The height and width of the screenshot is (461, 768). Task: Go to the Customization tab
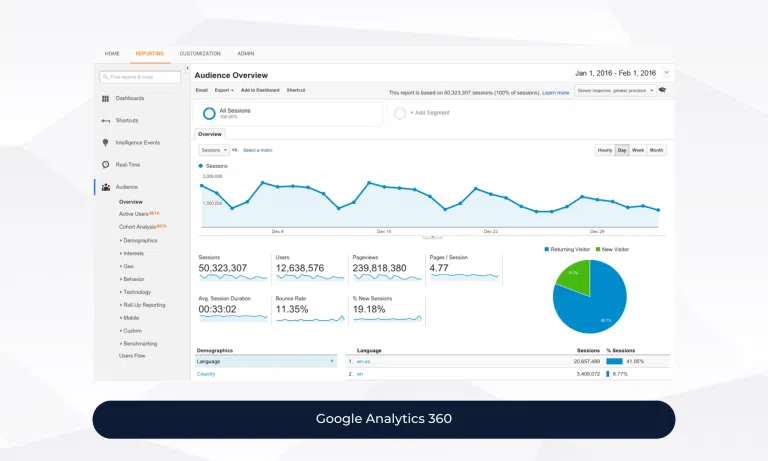[x=200, y=53]
